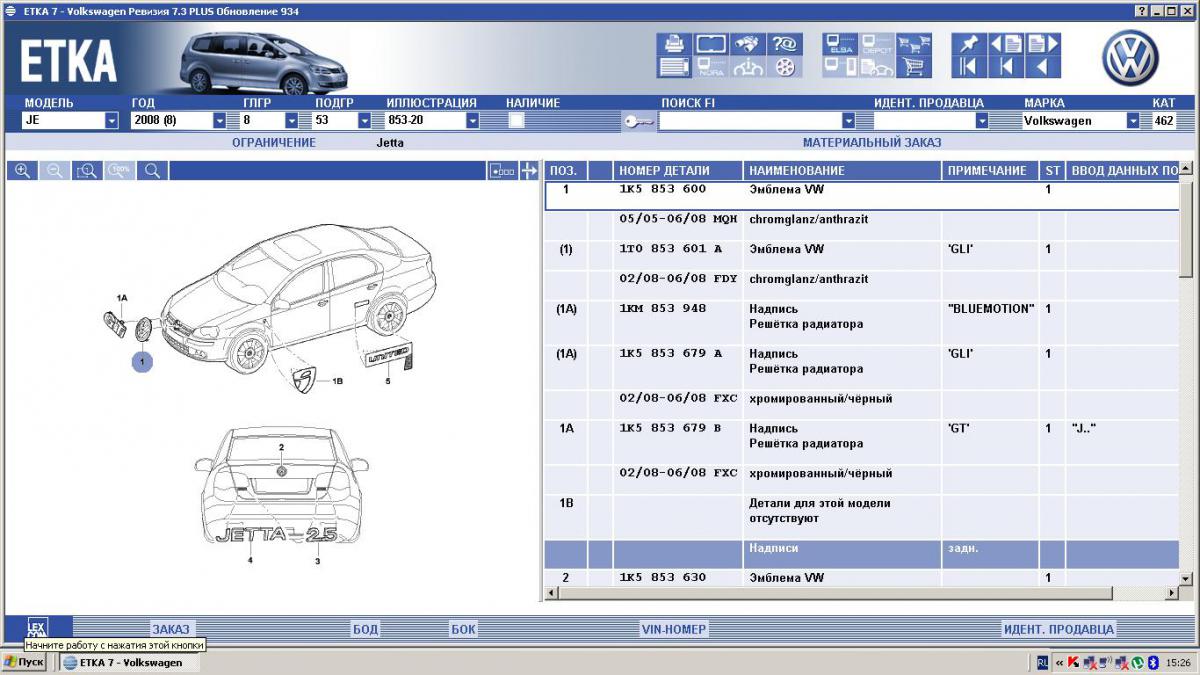
Task: Click the БОК button
Action: point(464,629)
